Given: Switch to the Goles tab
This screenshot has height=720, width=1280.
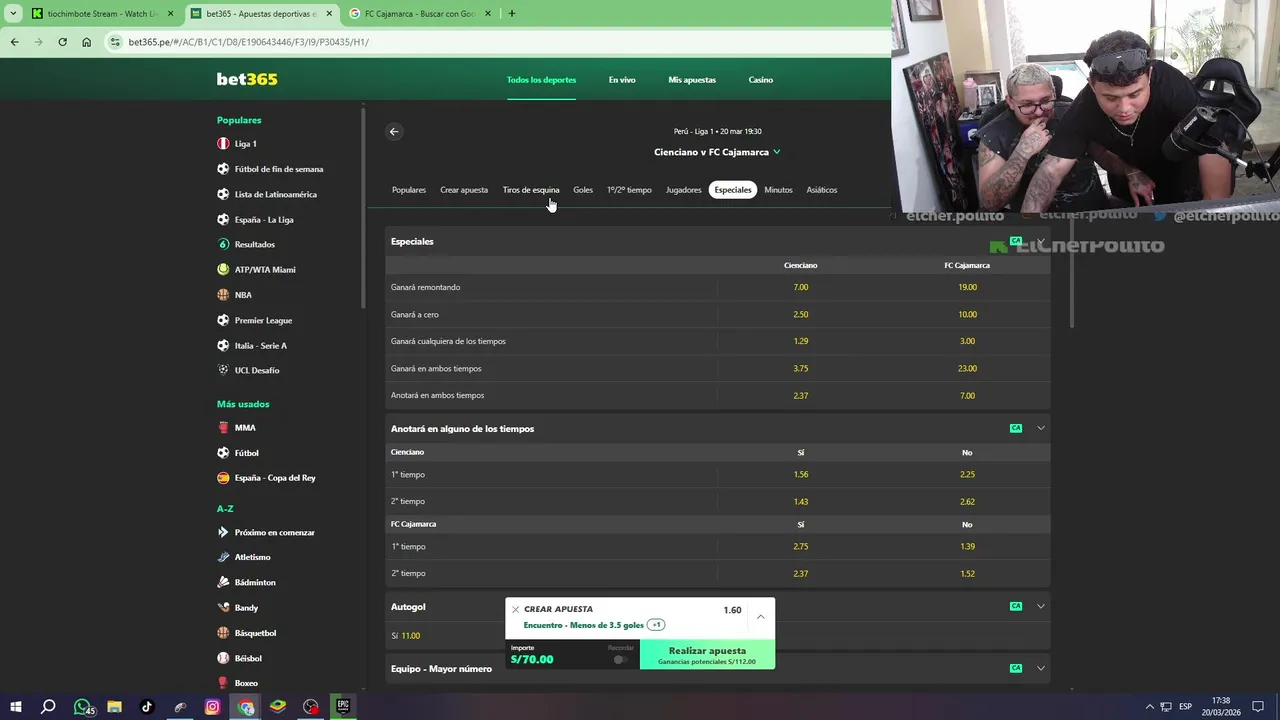Looking at the screenshot, I should point(583,190).
